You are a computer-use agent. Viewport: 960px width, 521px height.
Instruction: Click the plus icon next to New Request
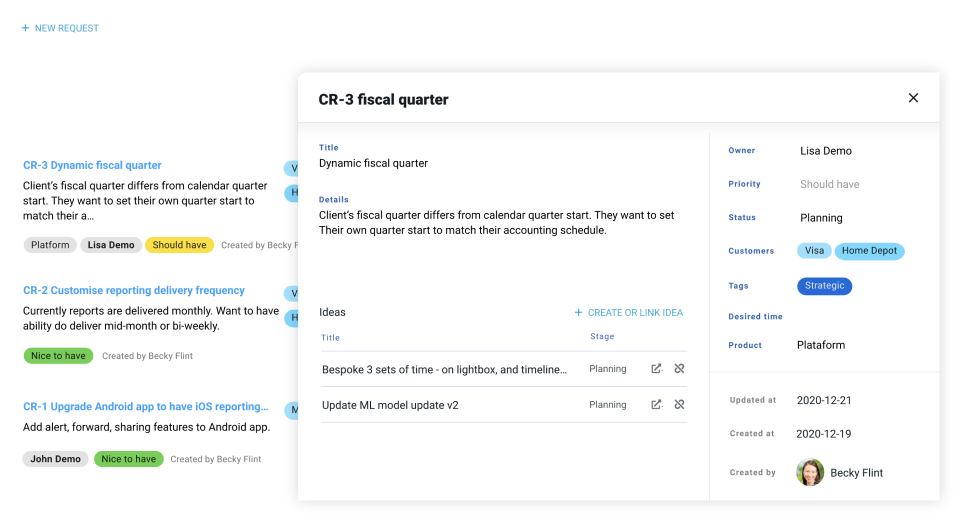coord(25,29)
